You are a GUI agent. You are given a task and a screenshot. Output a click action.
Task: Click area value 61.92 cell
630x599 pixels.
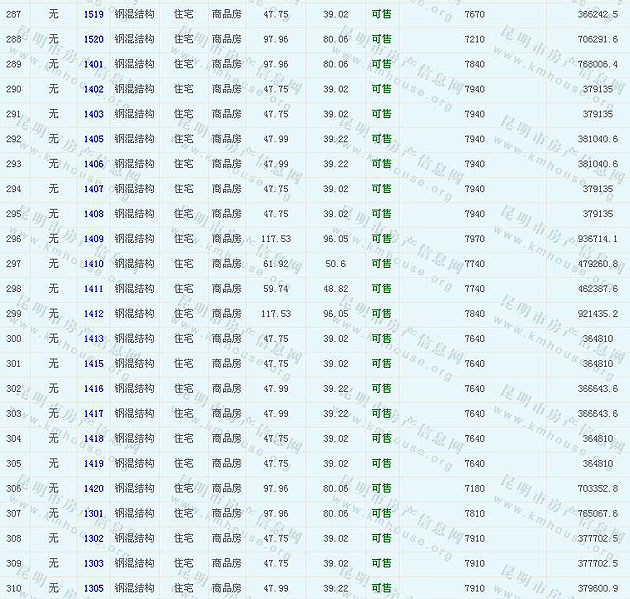click(x=275, y=264)
